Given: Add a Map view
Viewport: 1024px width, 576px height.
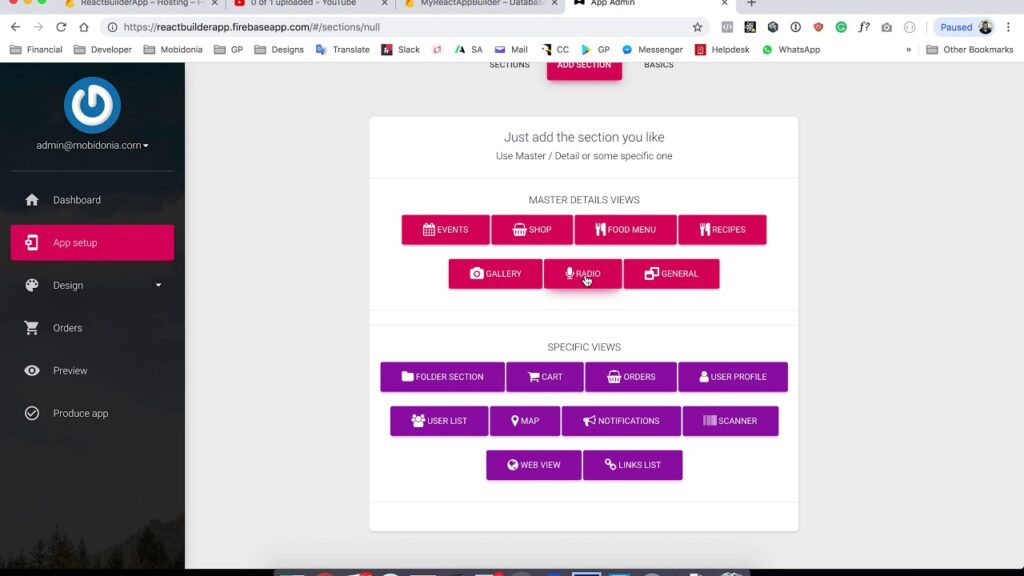Looking at the screenshot, I should [x=524, y=421].
